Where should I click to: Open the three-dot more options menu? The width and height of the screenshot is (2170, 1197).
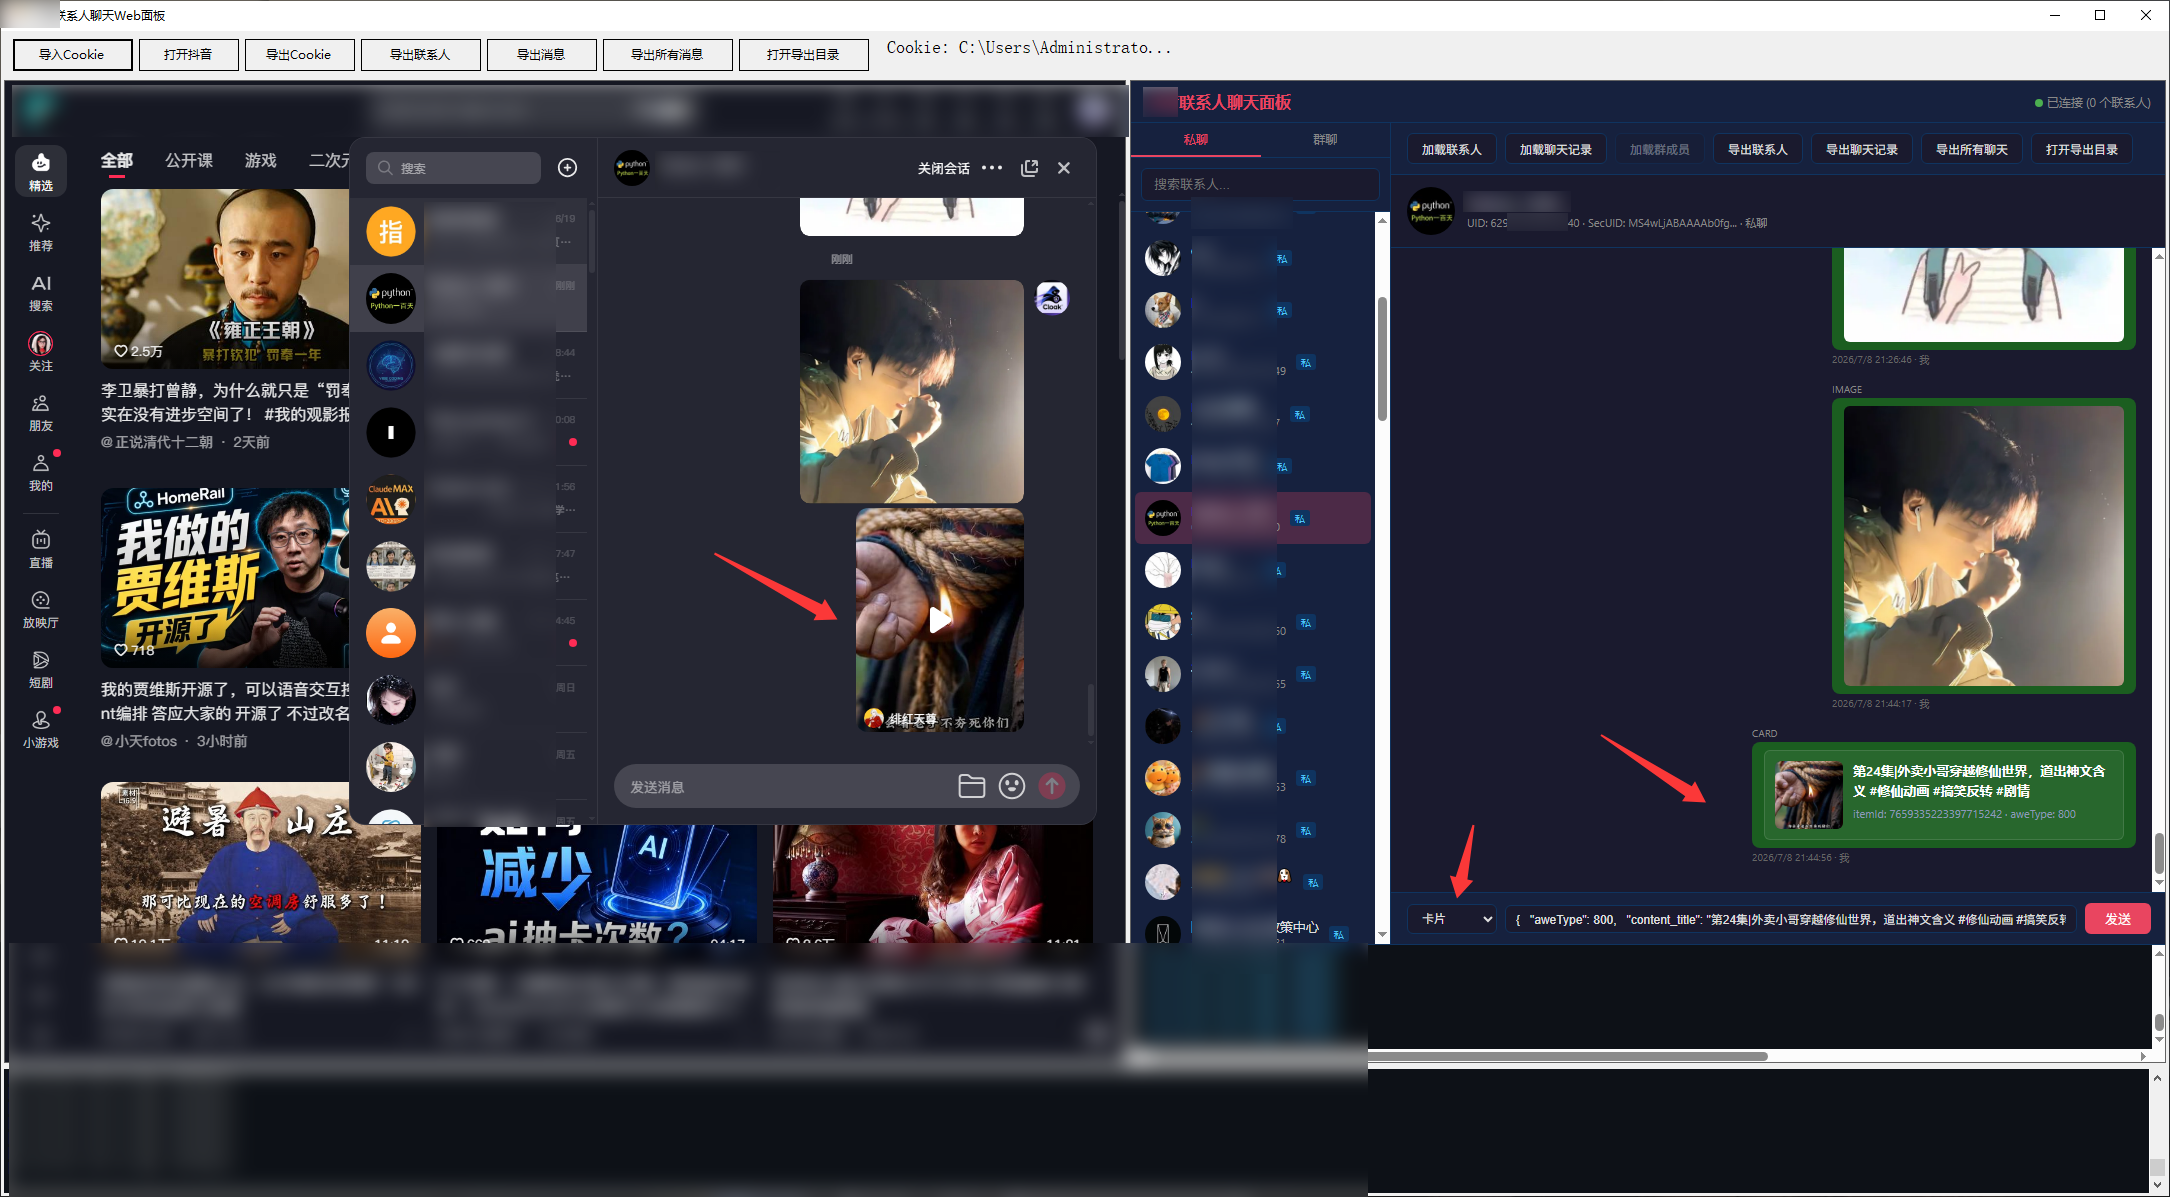point(992,168)
